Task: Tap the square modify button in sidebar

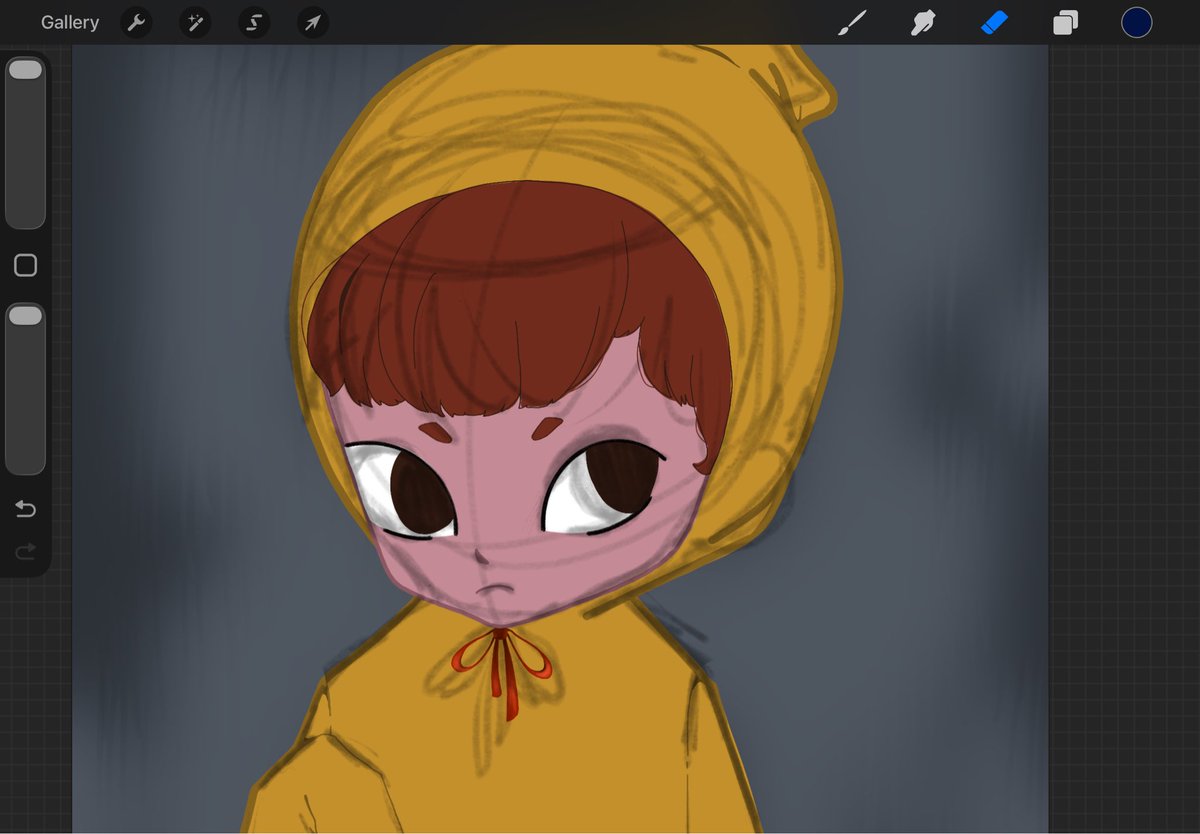Action: click(x=25, y=265)
